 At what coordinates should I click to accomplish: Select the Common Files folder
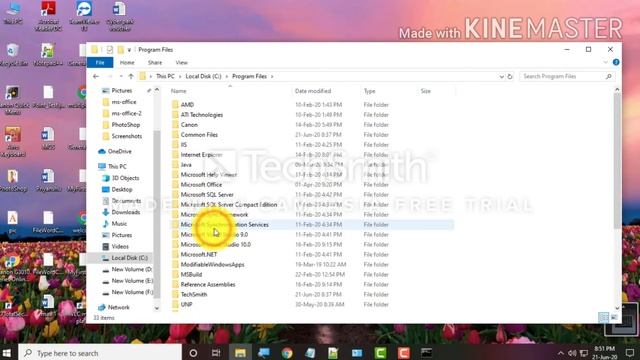[x=199, y=135]
